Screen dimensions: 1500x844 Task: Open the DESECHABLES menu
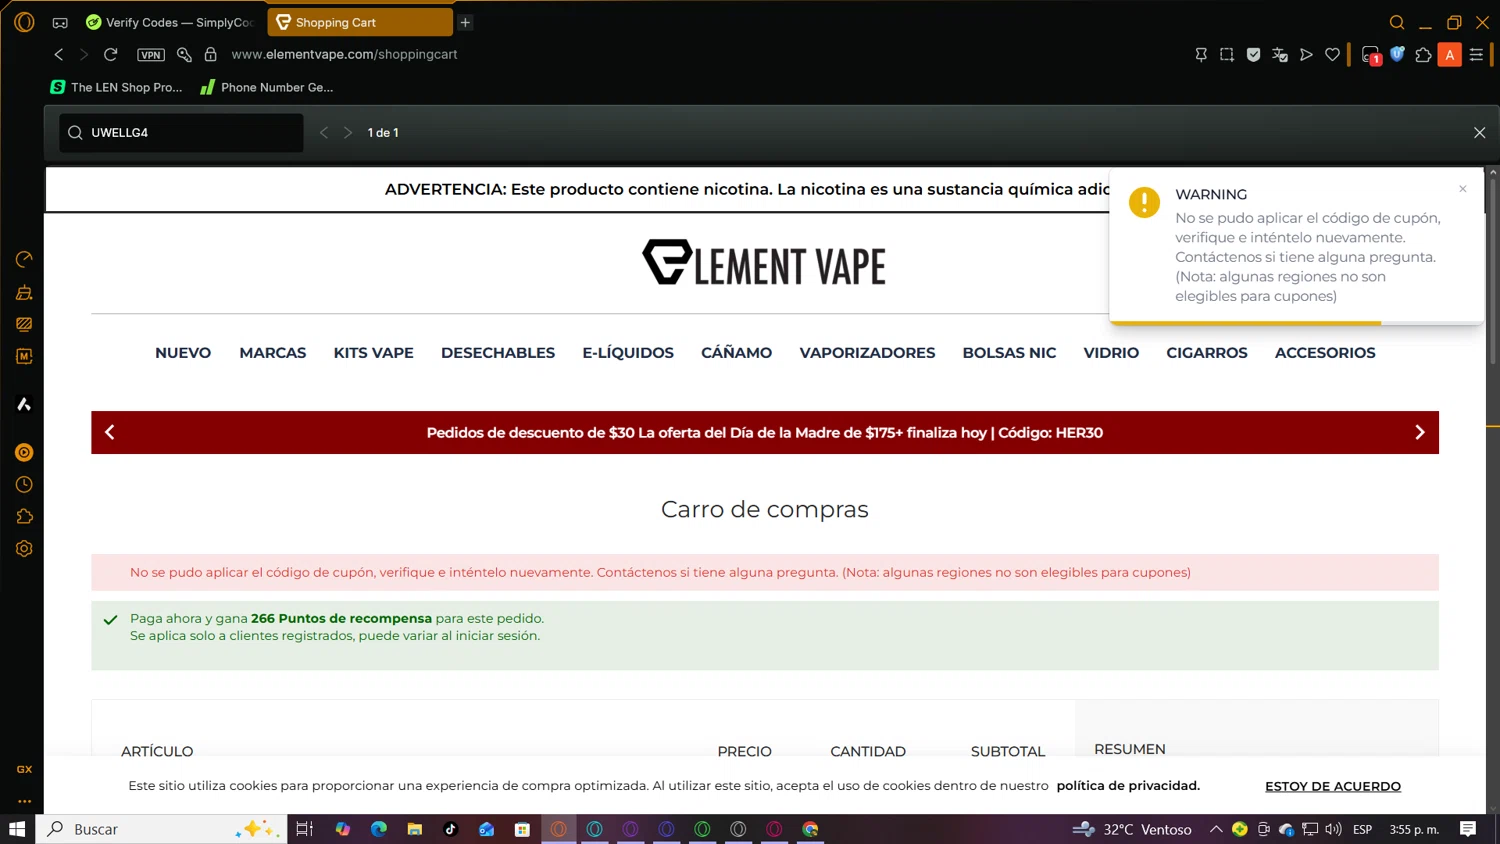498,353
